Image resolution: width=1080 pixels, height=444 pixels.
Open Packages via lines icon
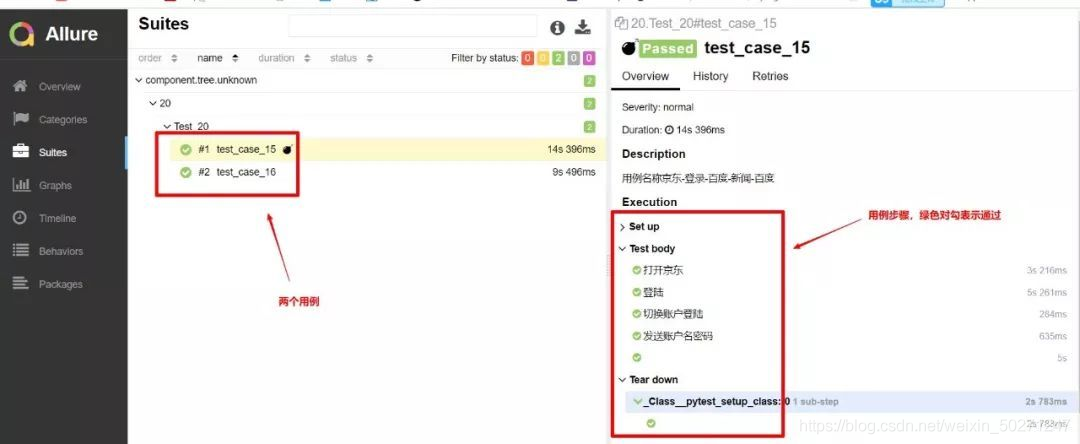[21, 283]
